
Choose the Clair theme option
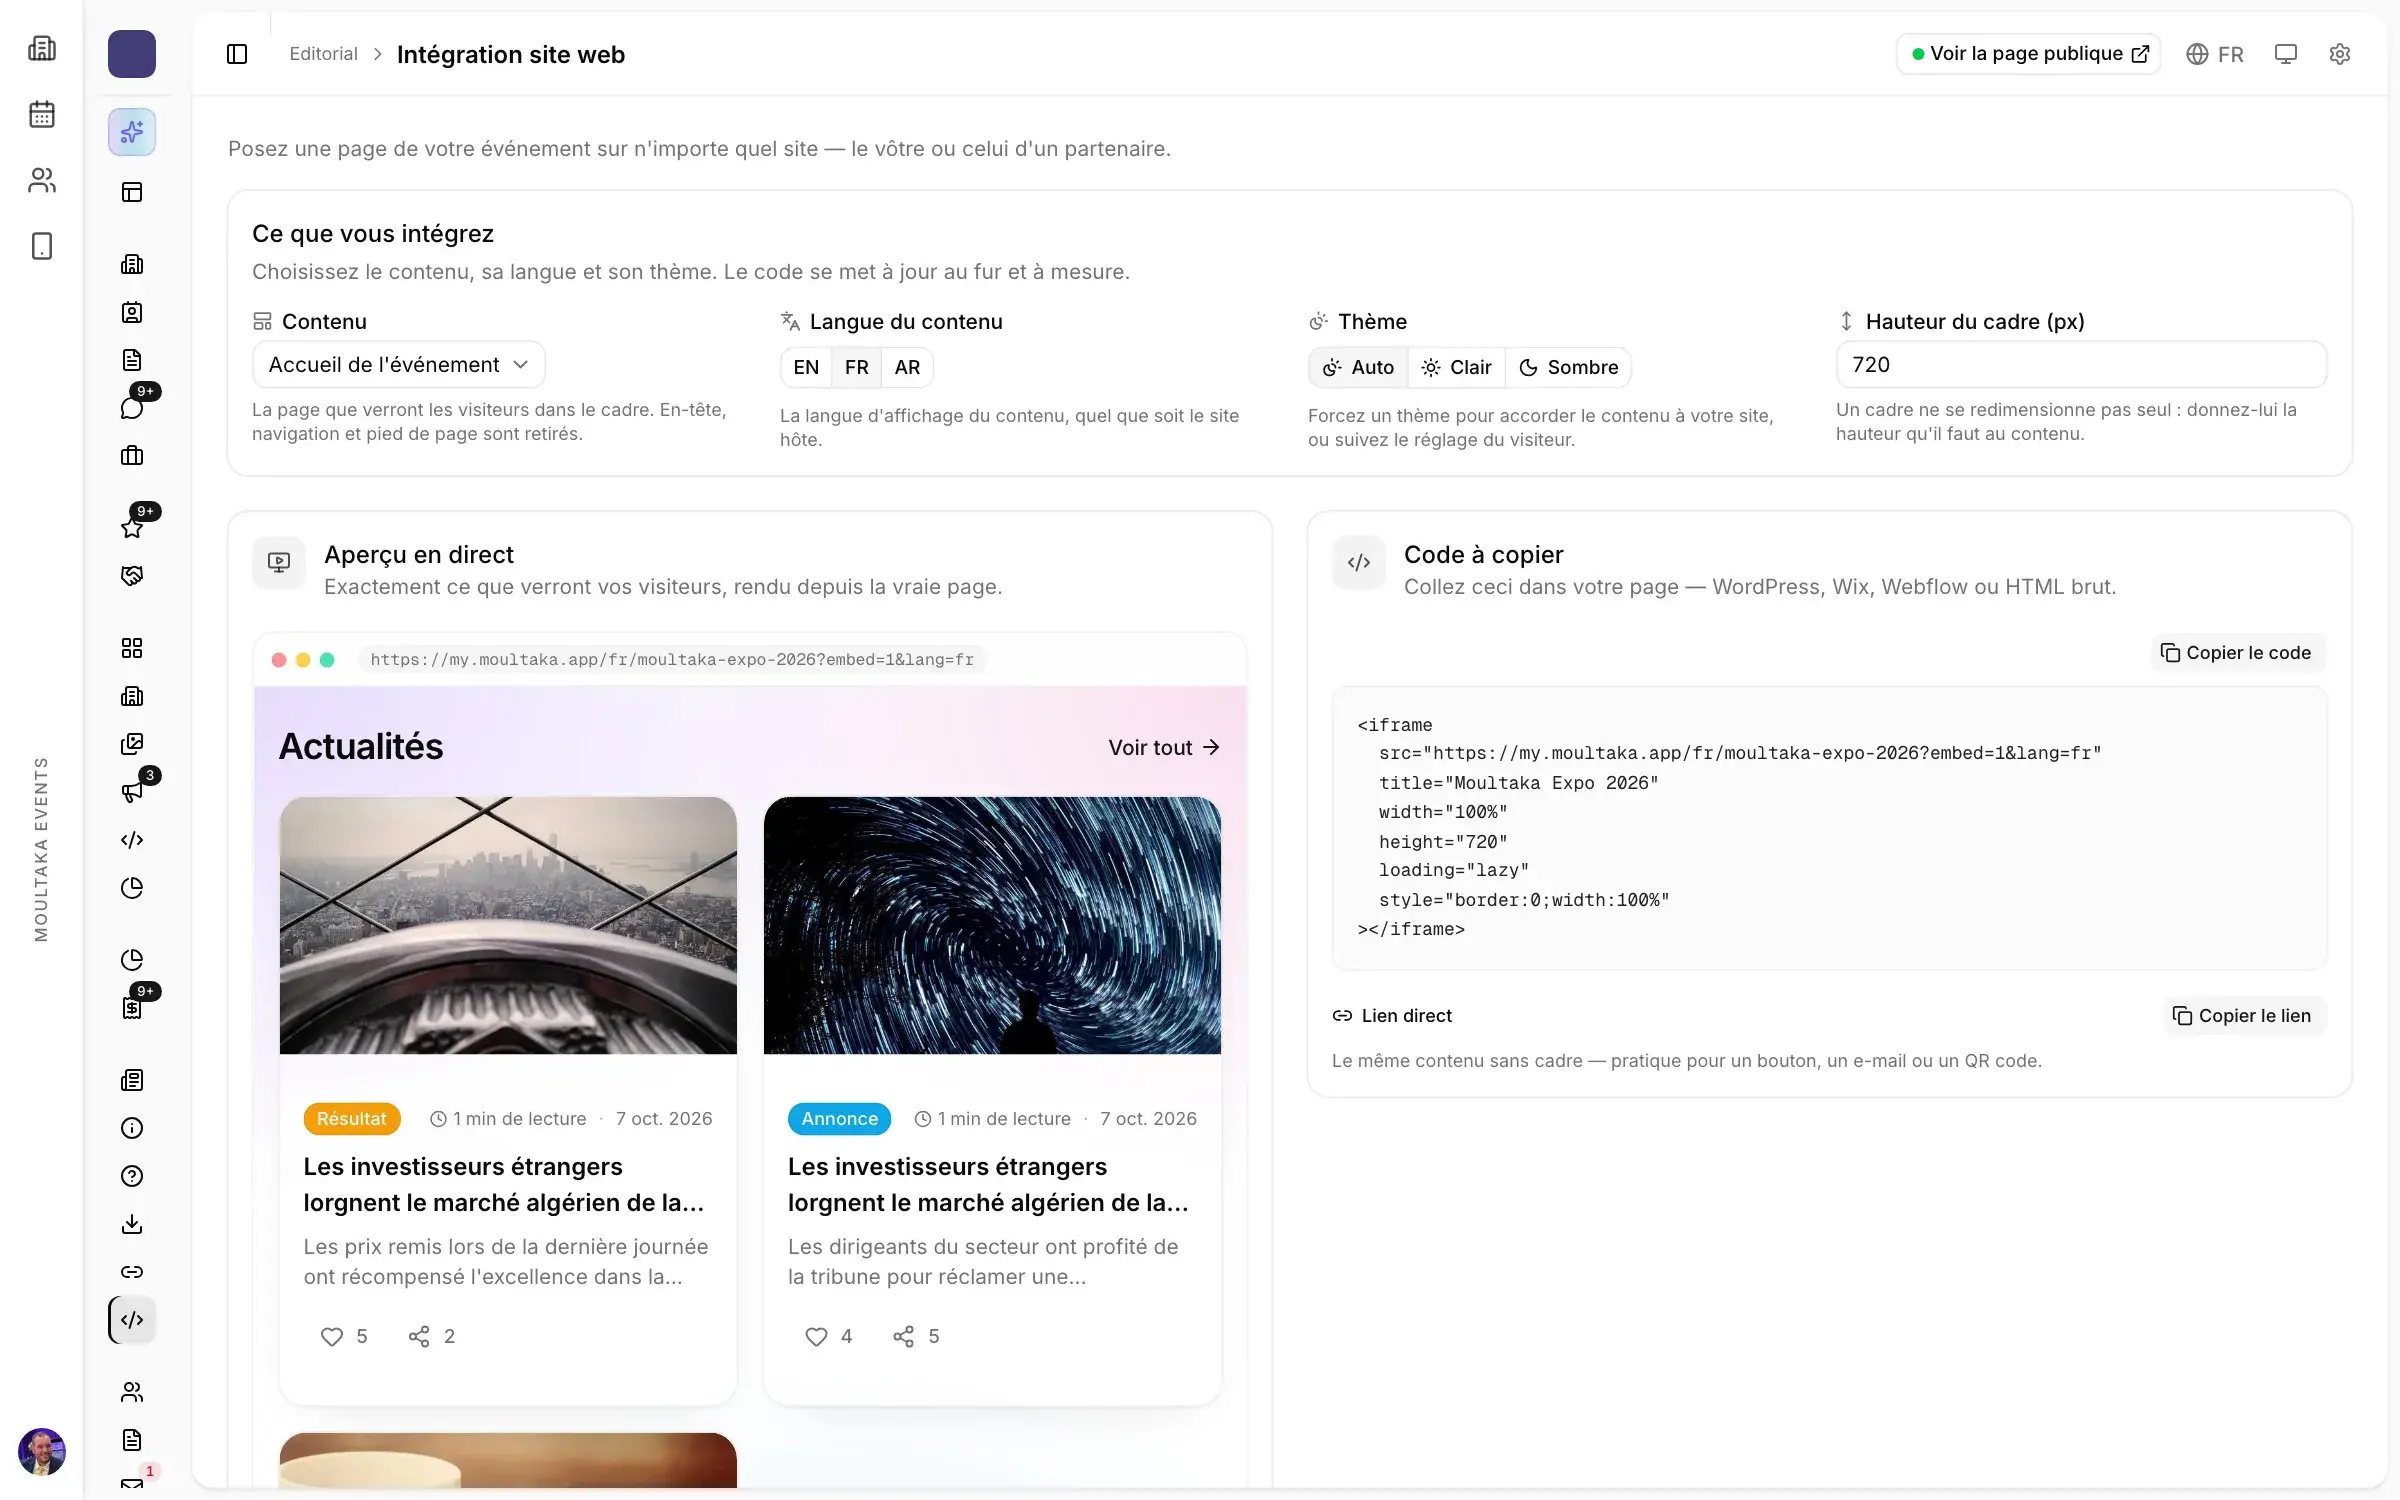pyautogui.click(x=1456, y=368)
